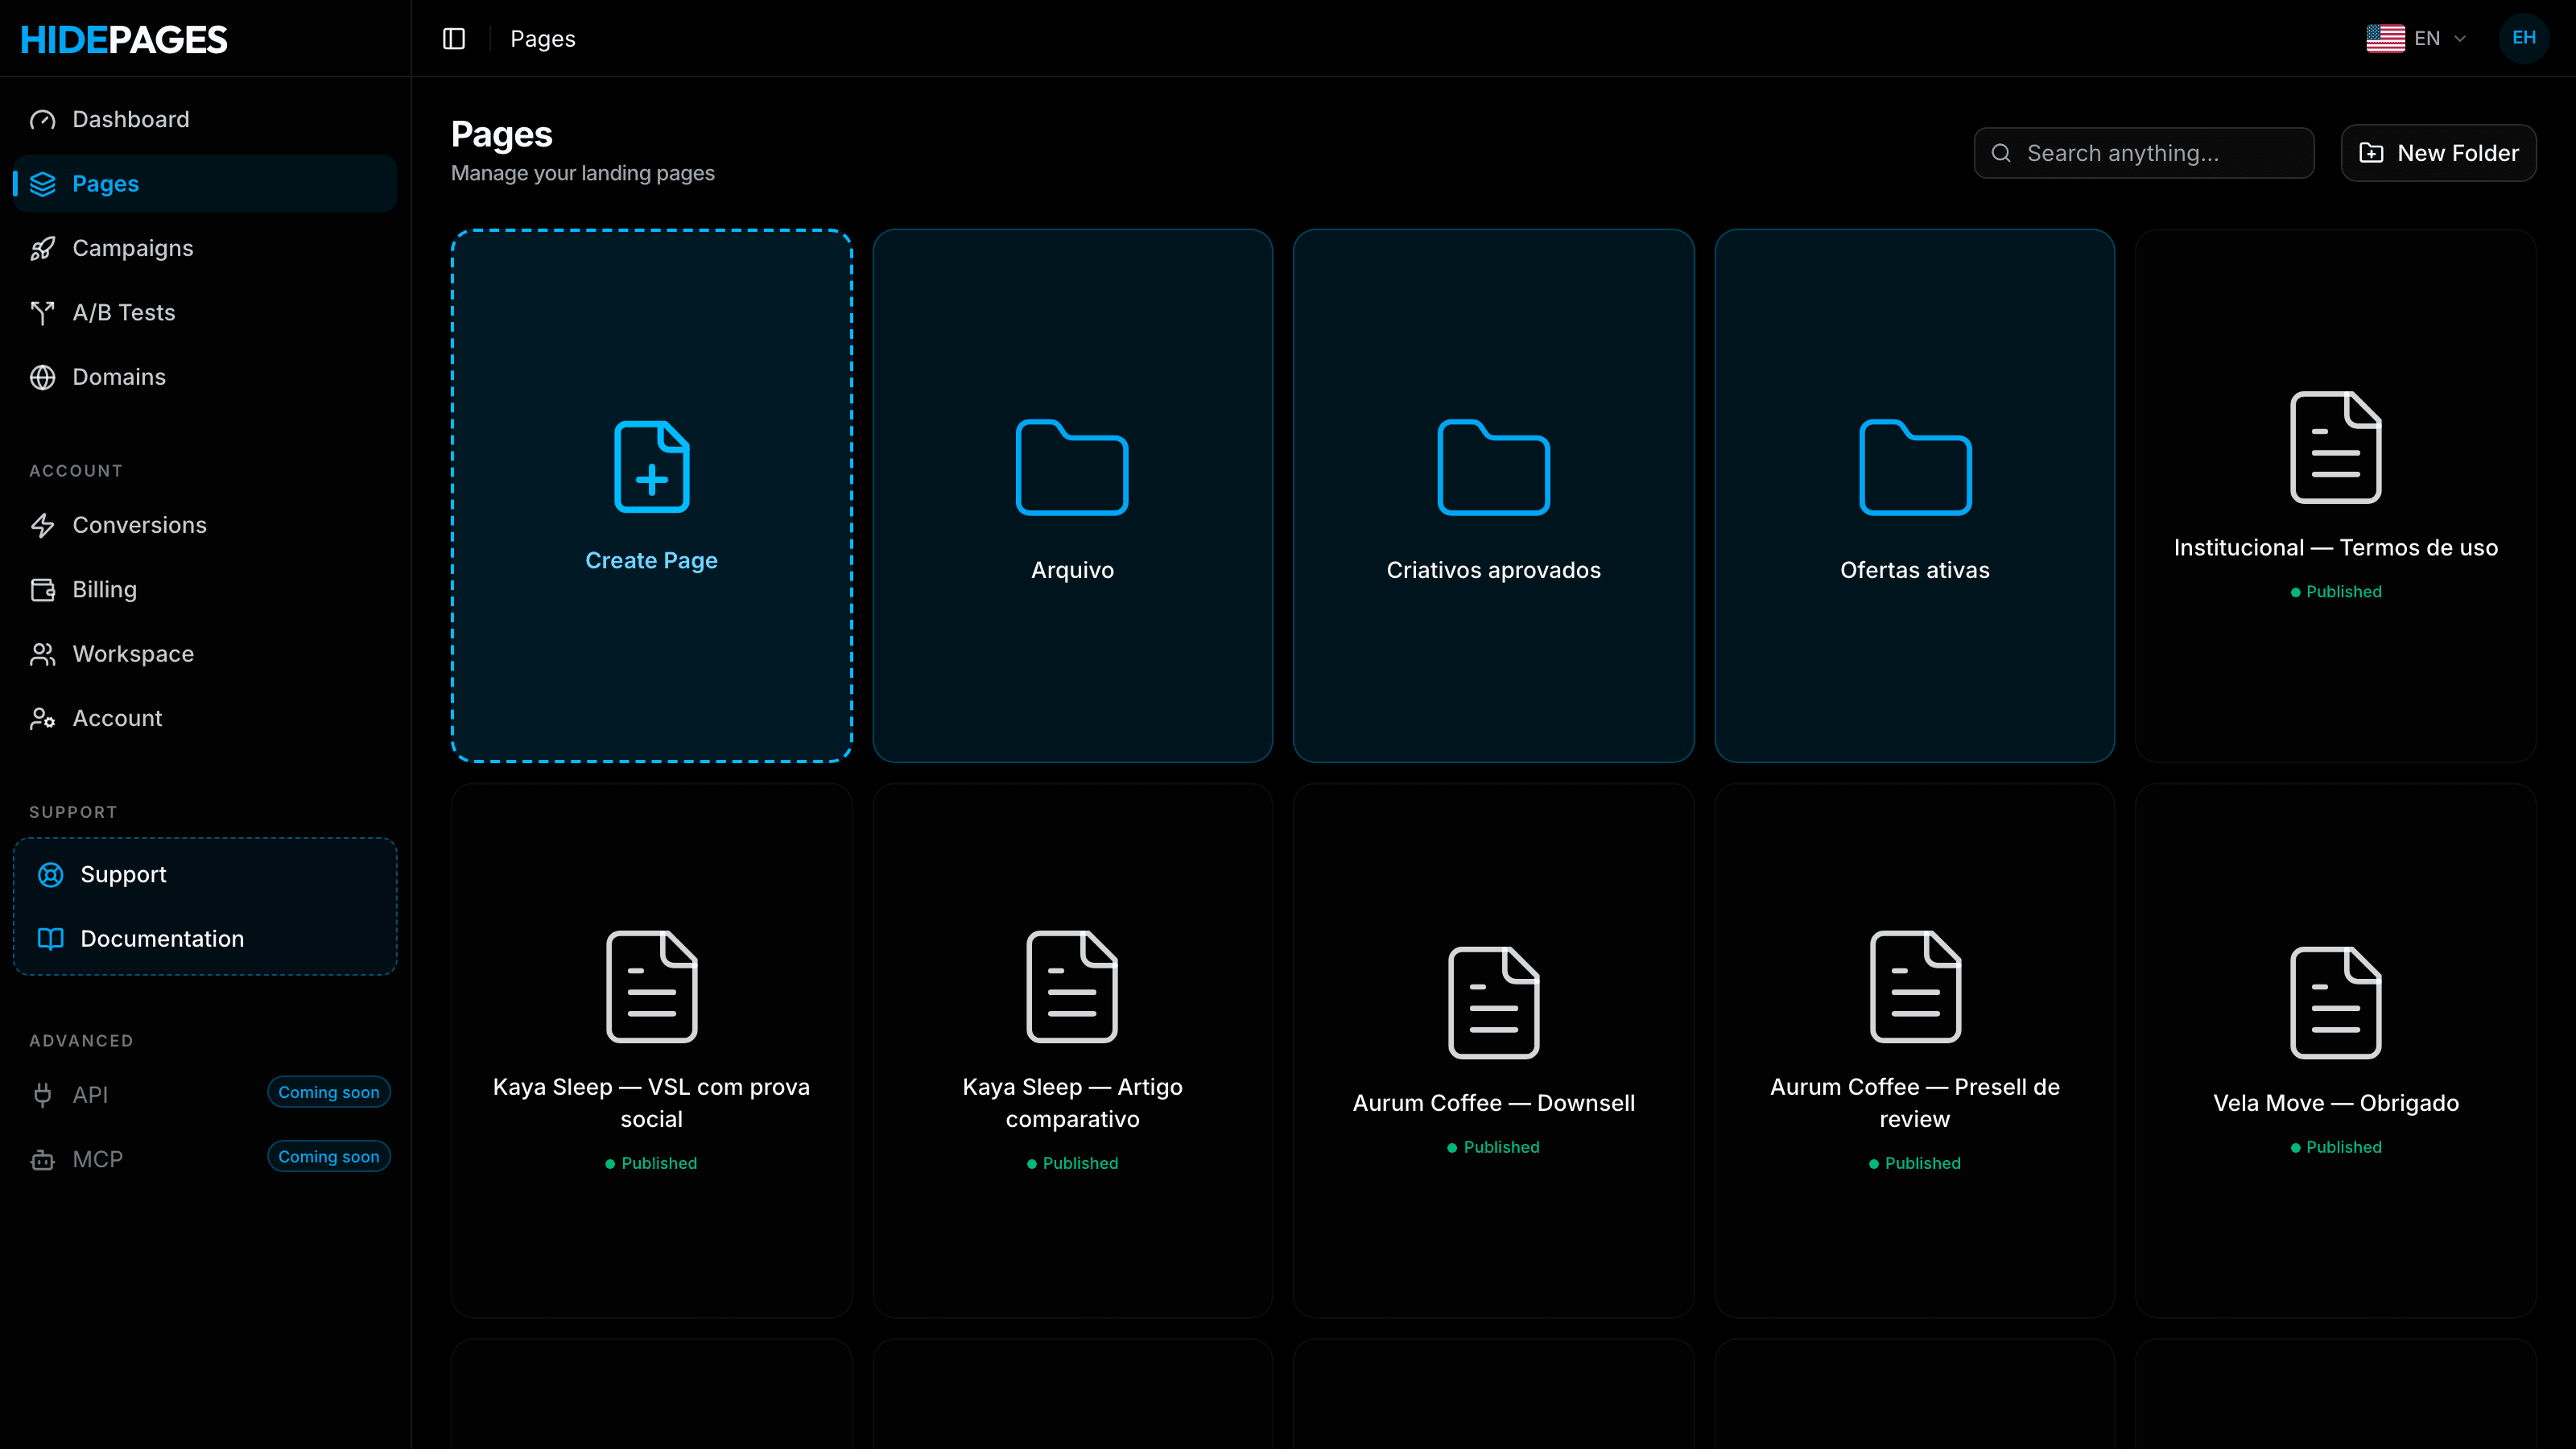Image resolution: width=2576 pixels, height=1449 pixels.
Task: Open the Ofertas ativas folder icon
Action: (1915, 467)
